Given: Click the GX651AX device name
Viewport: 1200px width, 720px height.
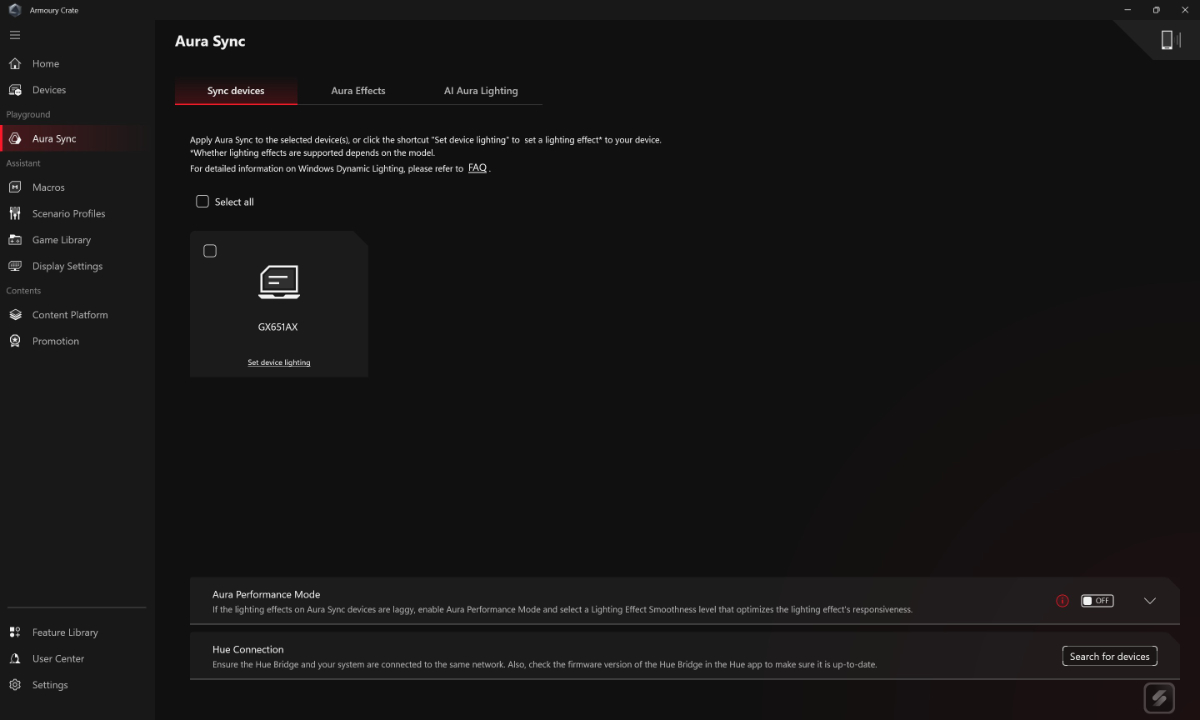Looking at the screenshot, I should click(278, 327).
